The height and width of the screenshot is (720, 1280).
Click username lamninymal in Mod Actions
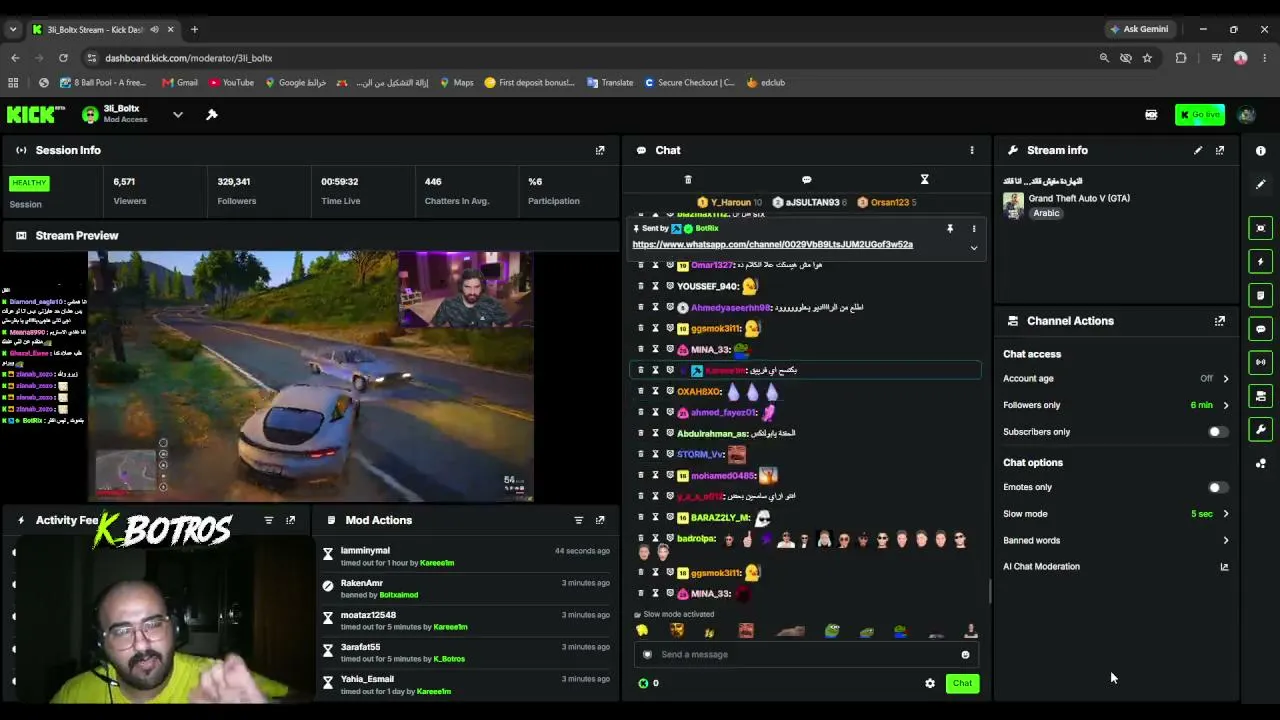coord(365,551)
